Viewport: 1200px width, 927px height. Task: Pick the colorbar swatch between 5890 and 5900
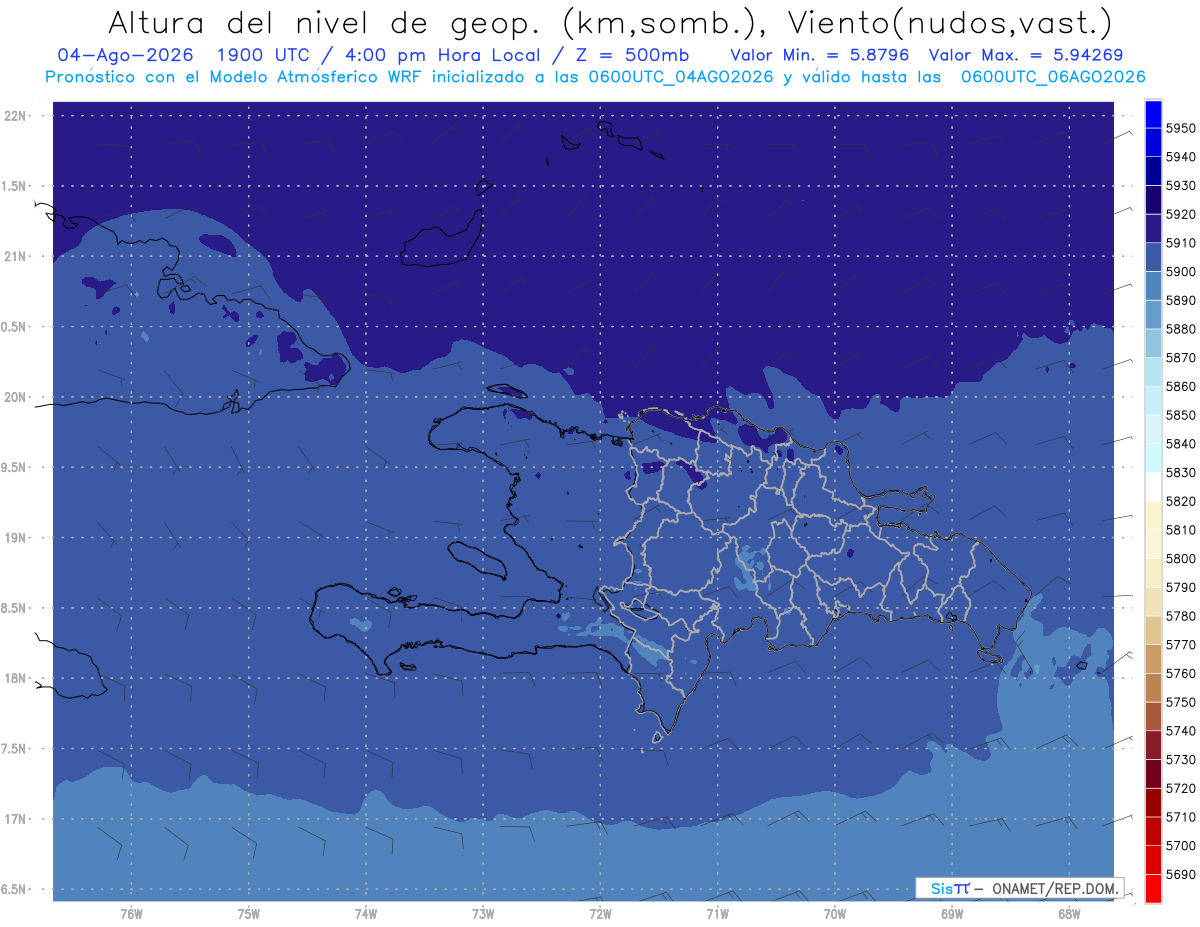coord(1153,286)
